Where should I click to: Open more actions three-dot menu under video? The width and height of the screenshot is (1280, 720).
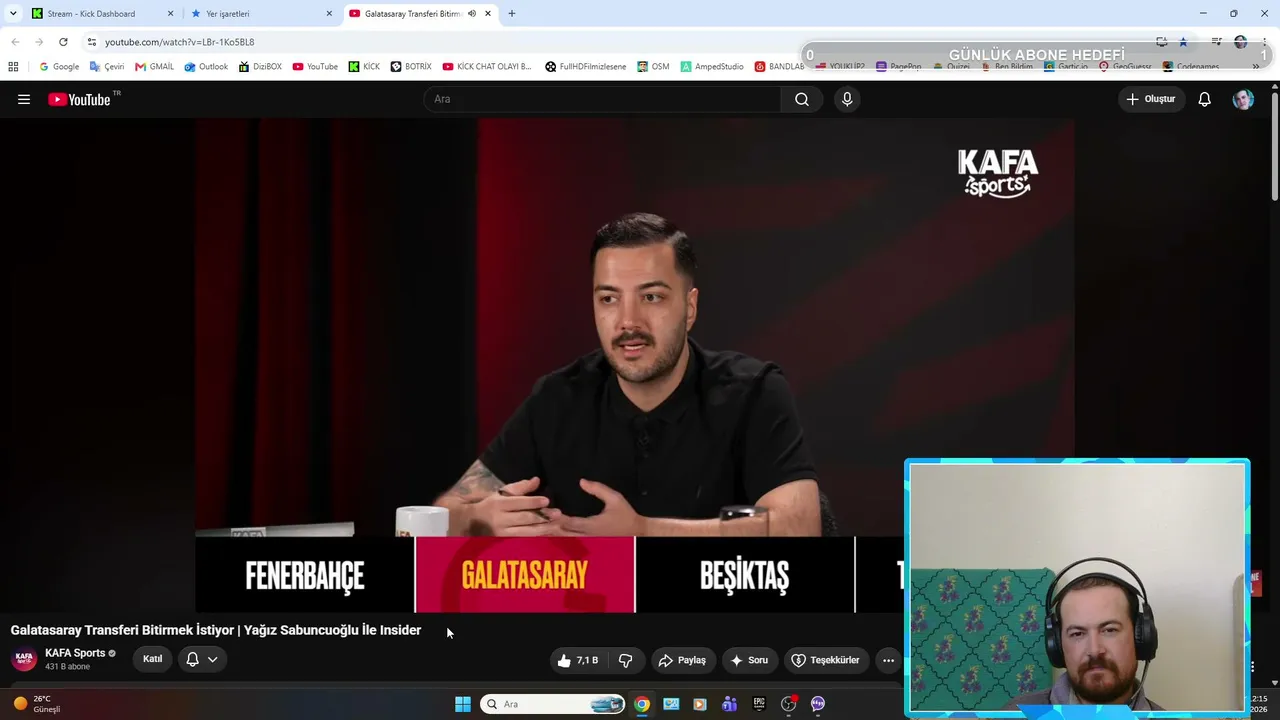[888, 660]
